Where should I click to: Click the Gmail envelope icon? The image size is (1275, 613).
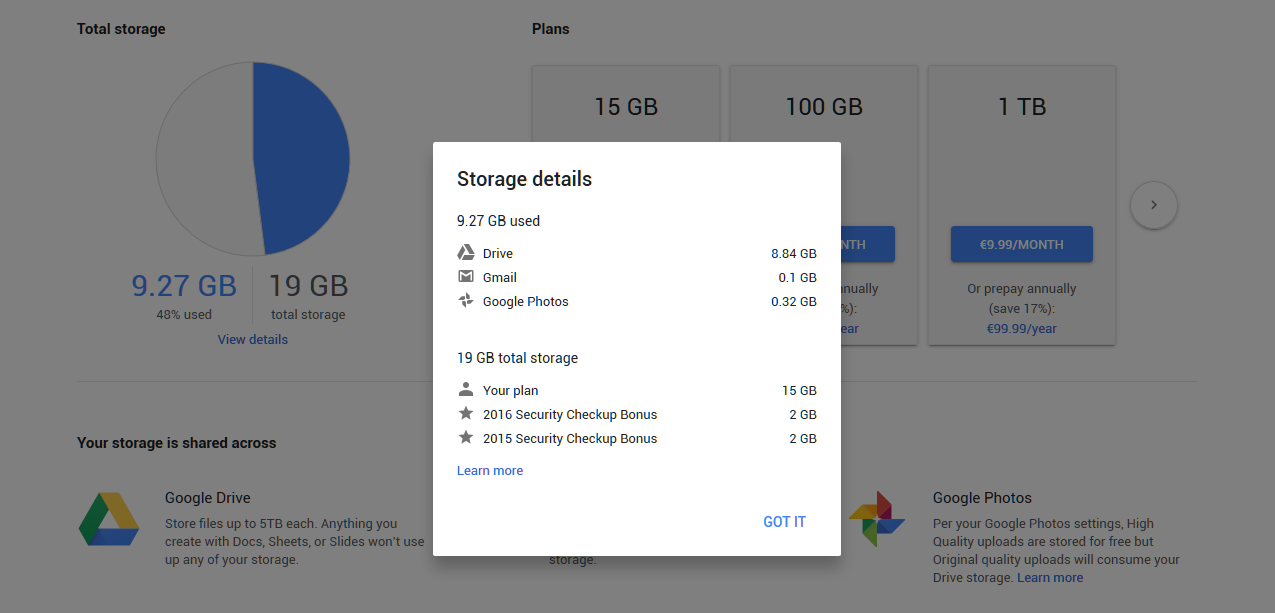click(466, 277)
